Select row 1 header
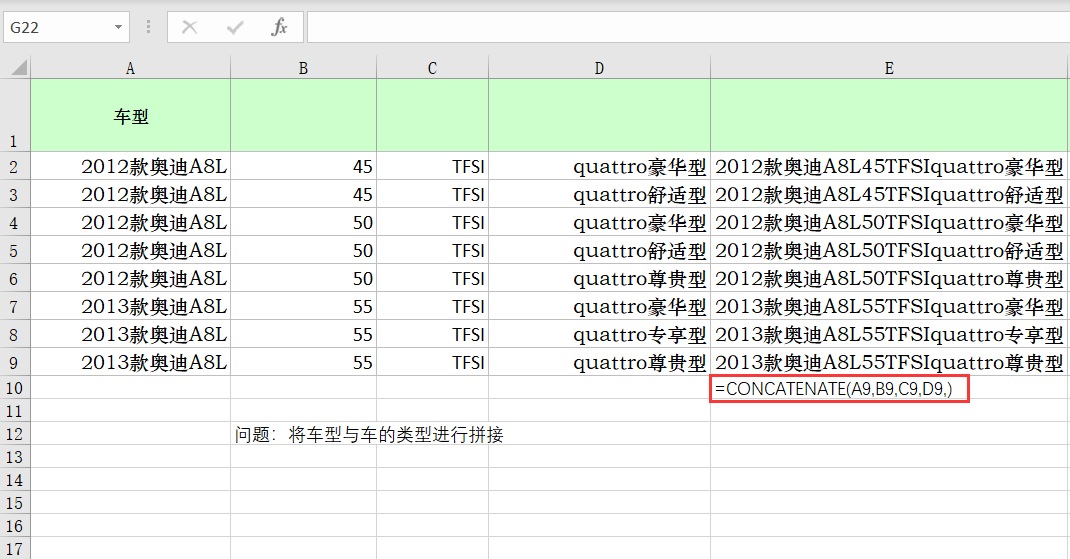Viewport: 1070px width, 559px height. pyautogui.click(x=14, y=115)
